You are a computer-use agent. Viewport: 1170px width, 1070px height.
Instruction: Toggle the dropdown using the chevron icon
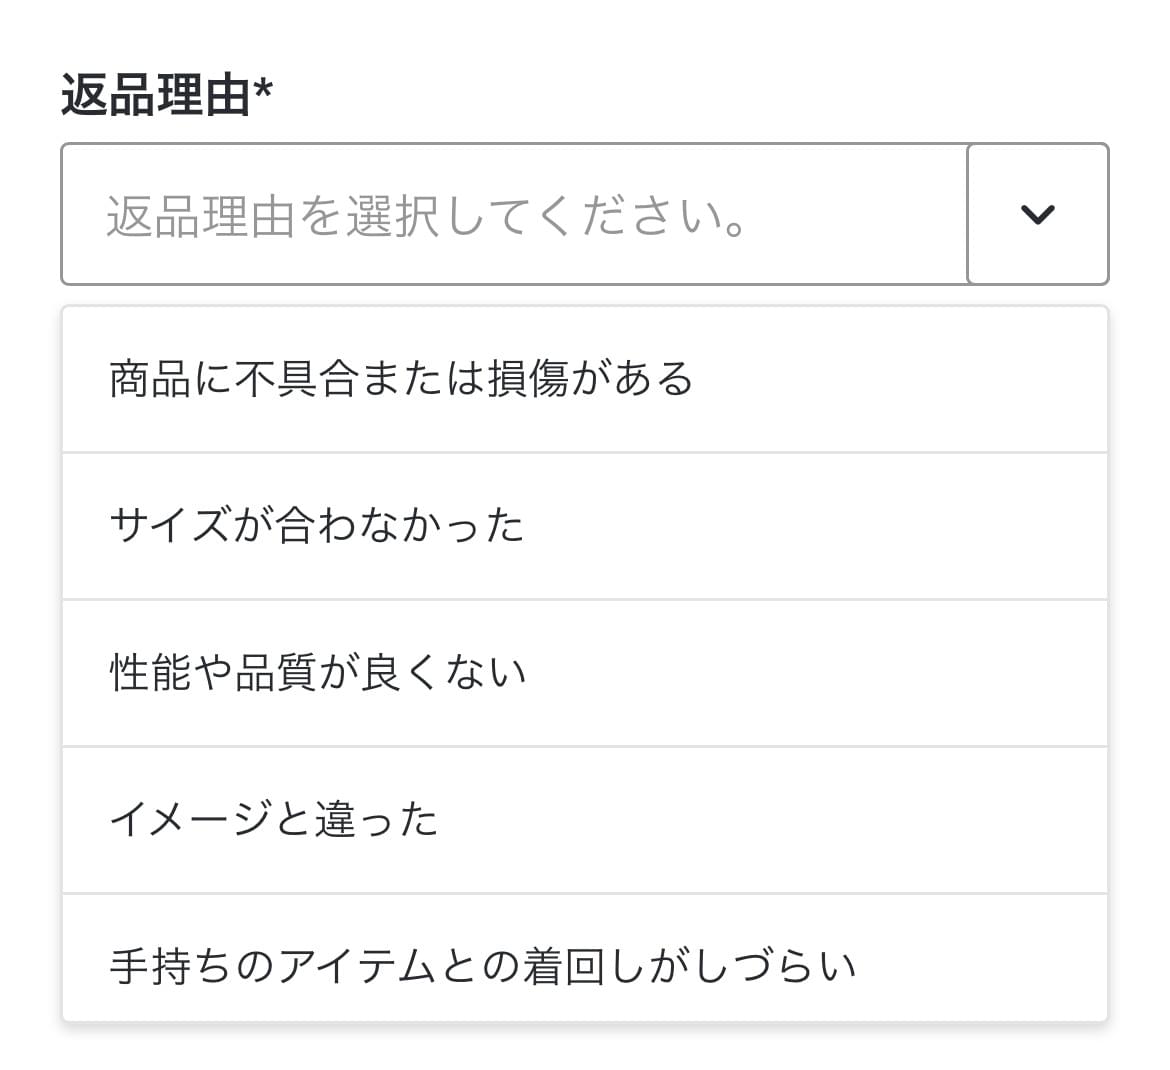tap(1037, 214)
